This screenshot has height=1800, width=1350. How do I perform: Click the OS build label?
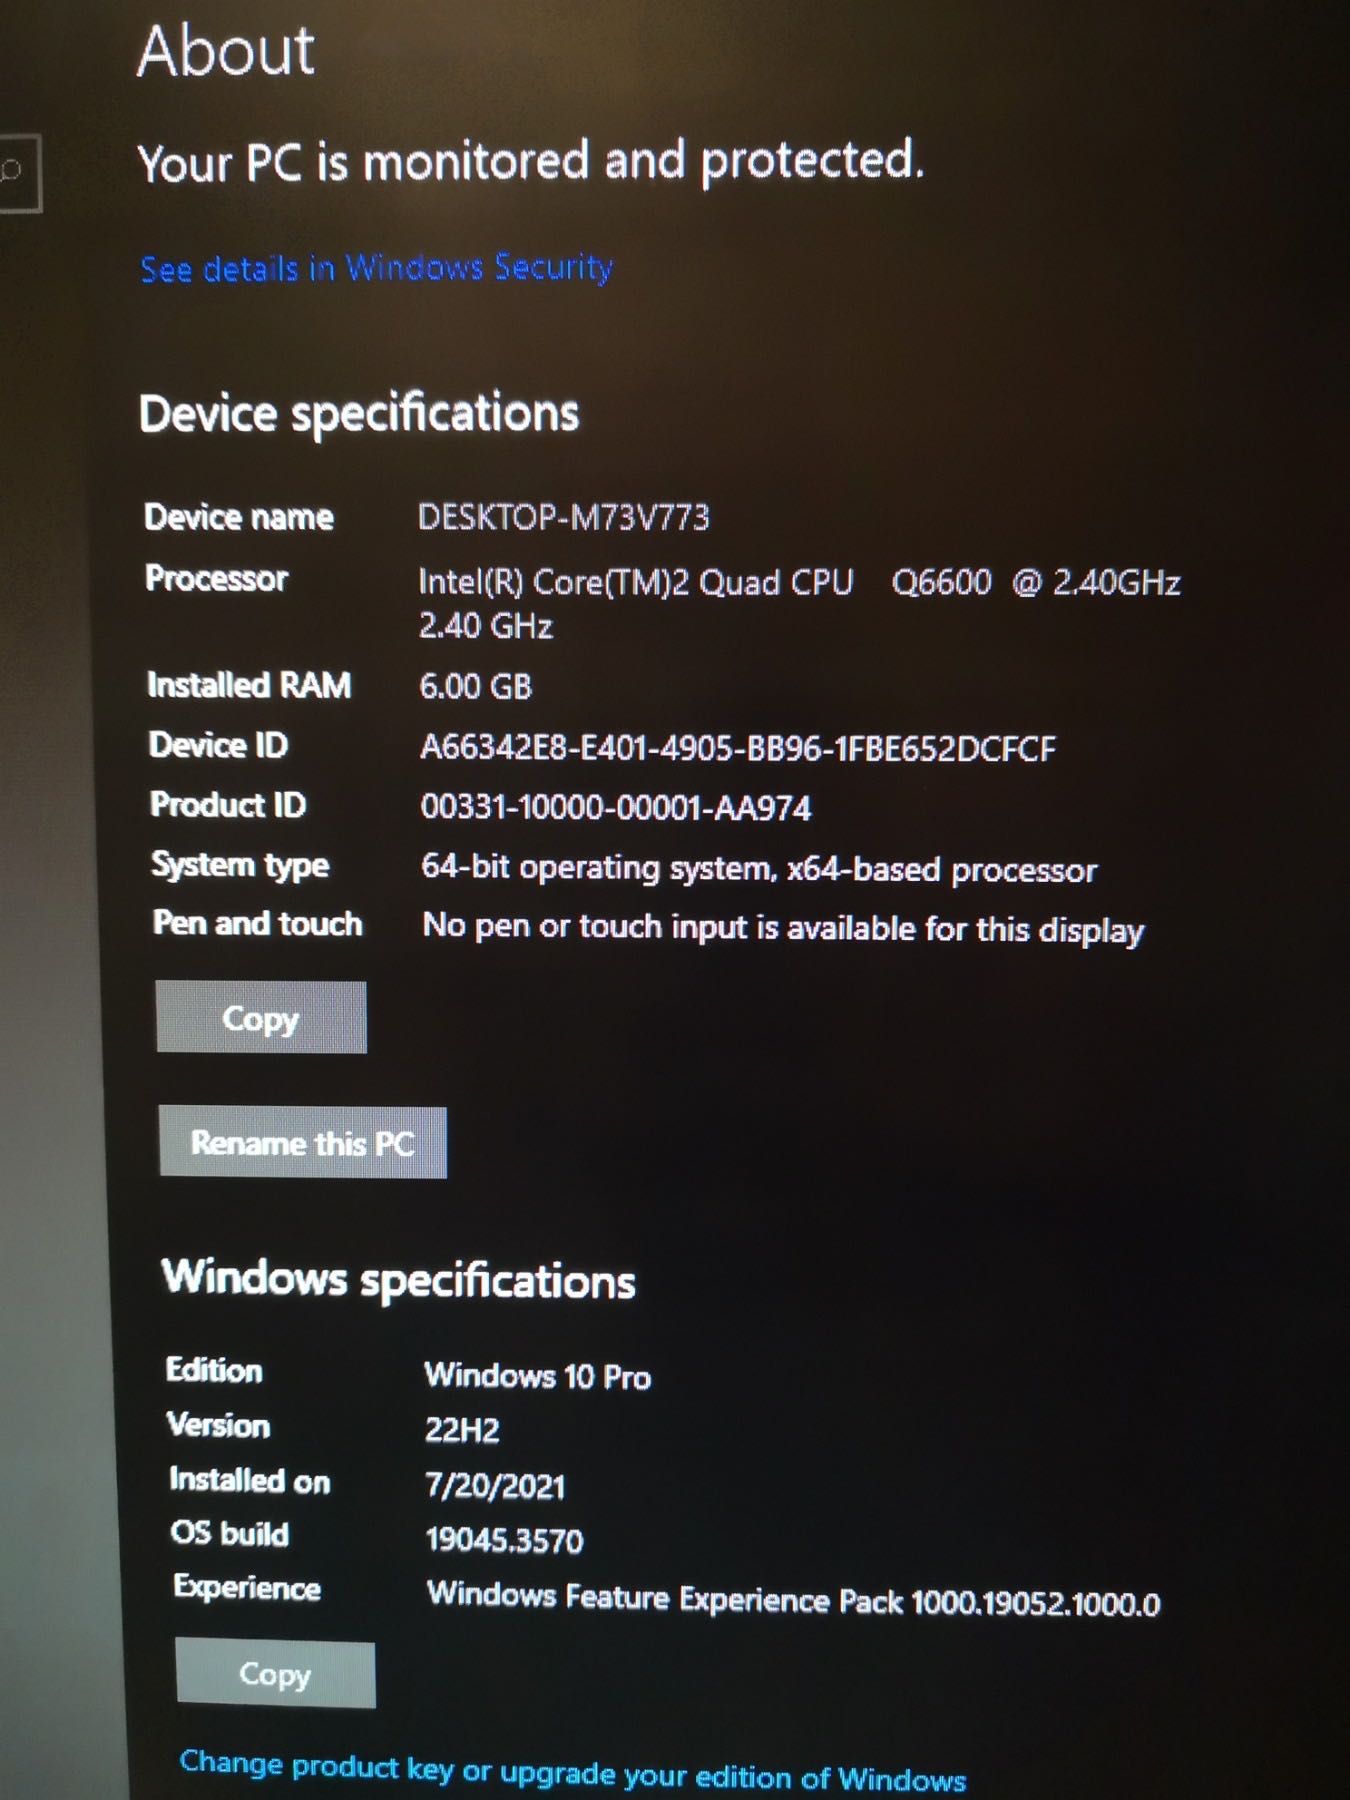229,1532
